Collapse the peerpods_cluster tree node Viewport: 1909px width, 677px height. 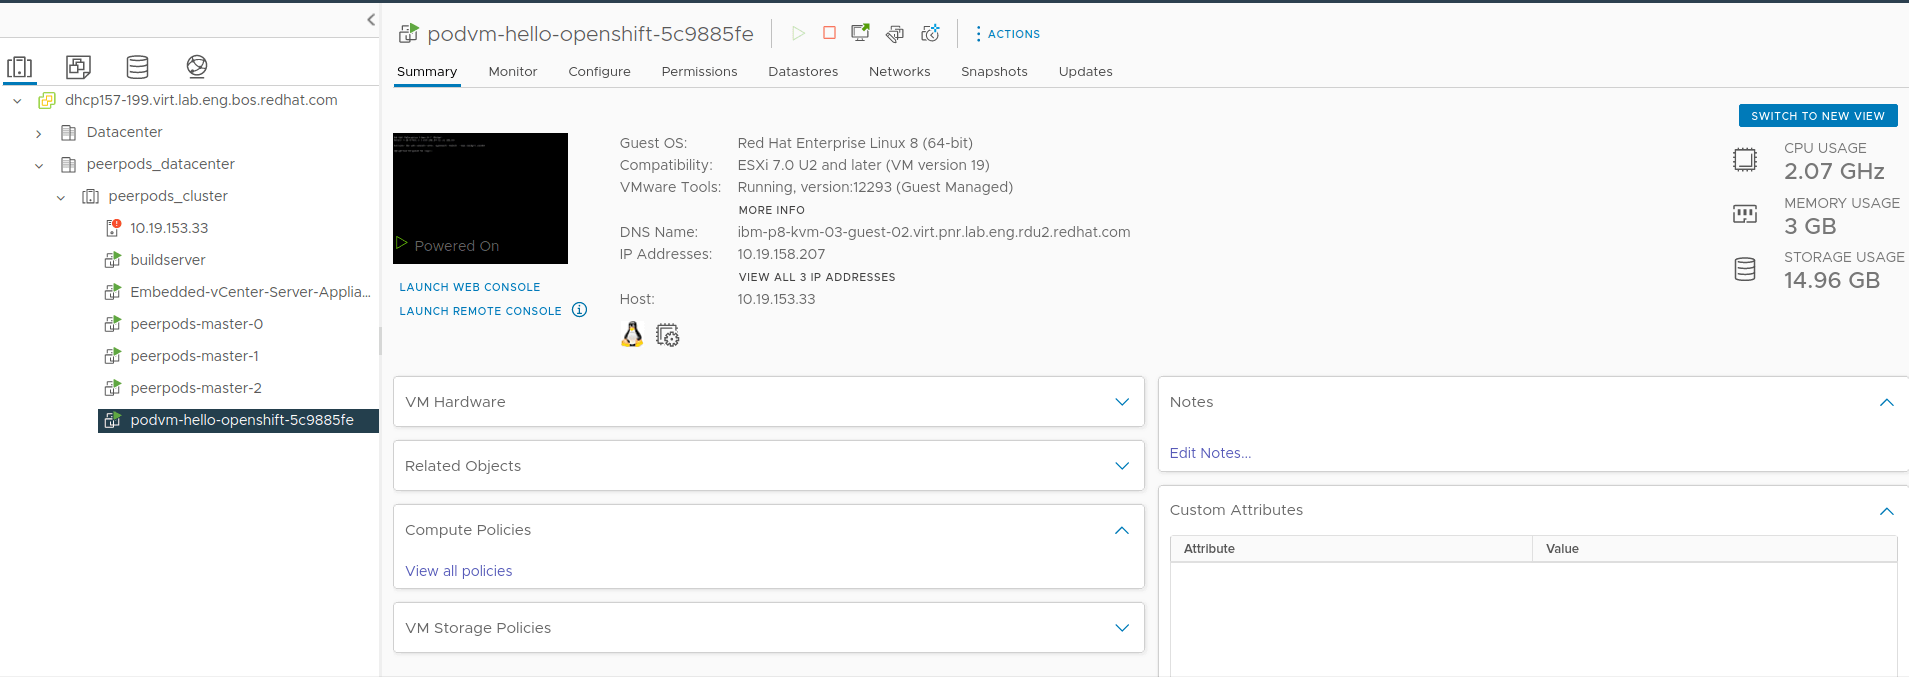click(x=61, y=197)
